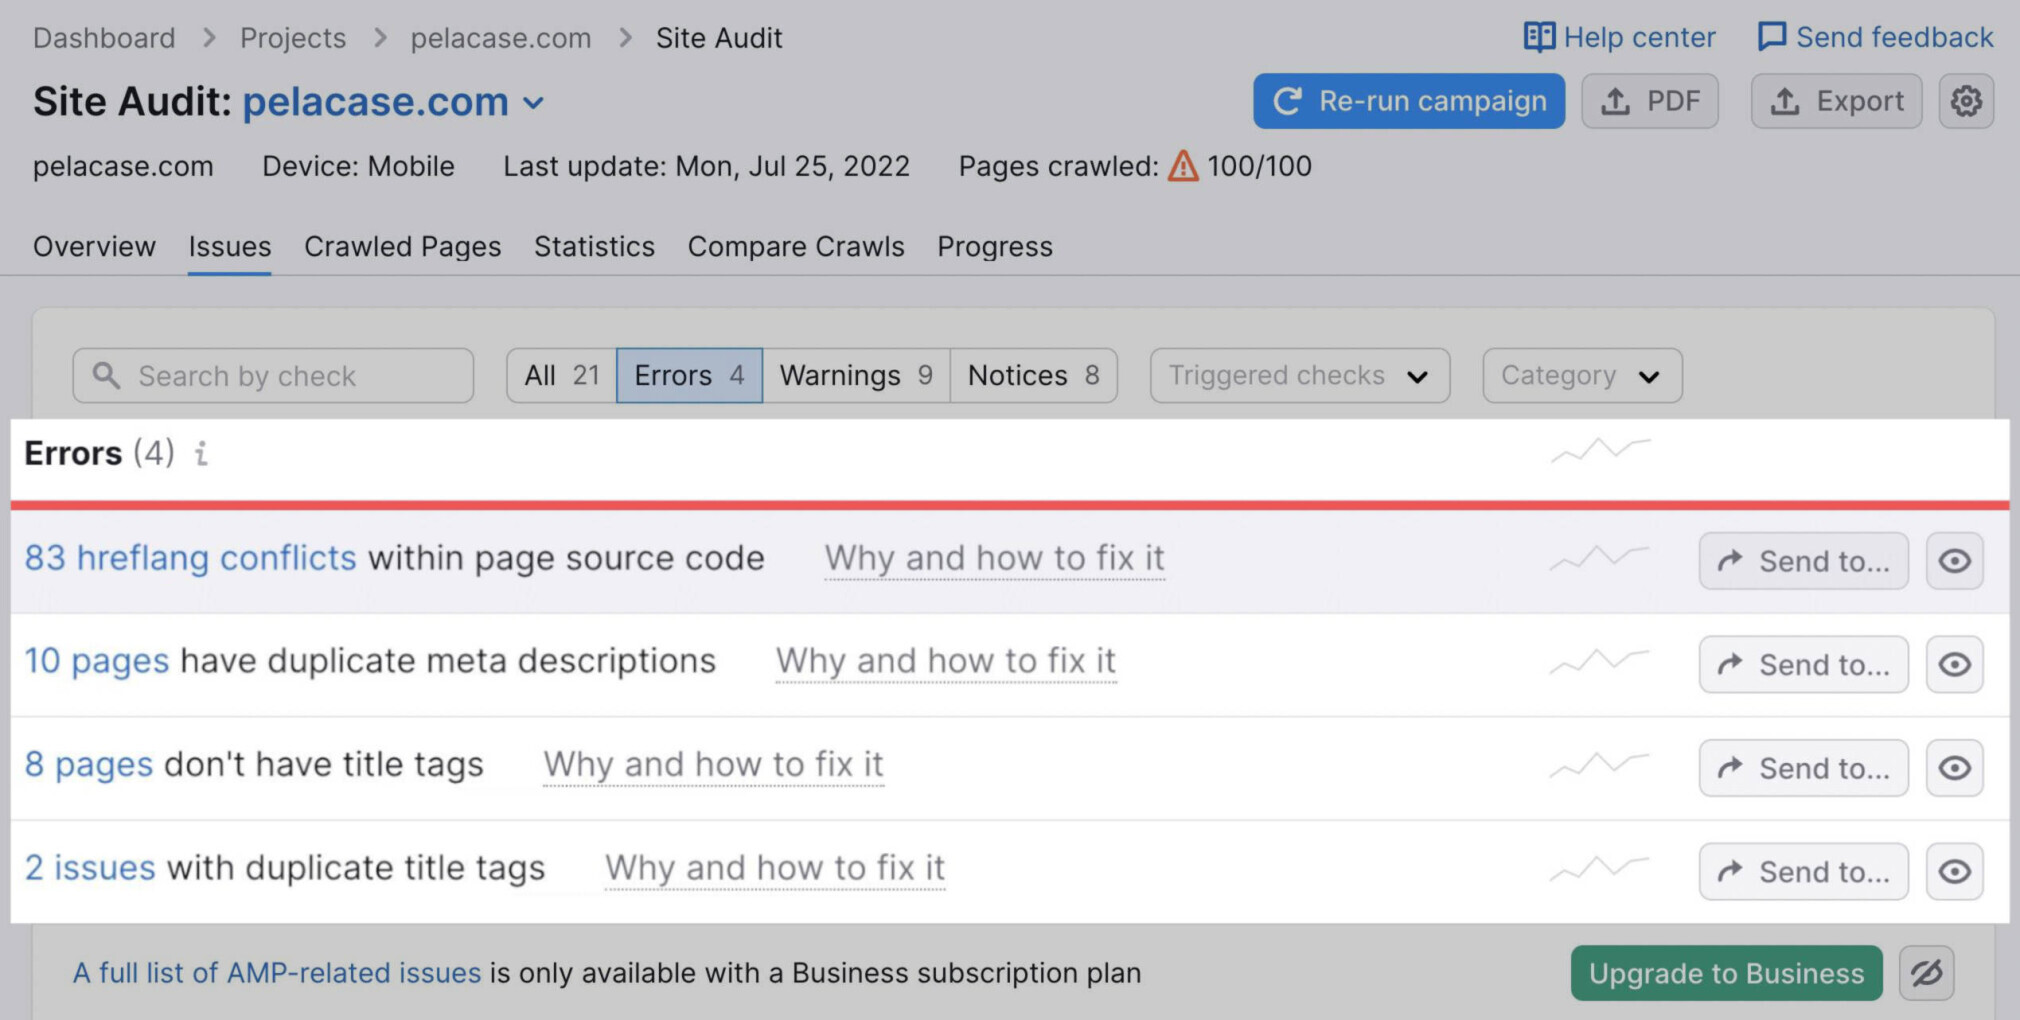The width and height of the screenshot is (2020, 1020).
Task: Open trend graph for duplicate meta descriptions row
Action: coord(1599,661)
